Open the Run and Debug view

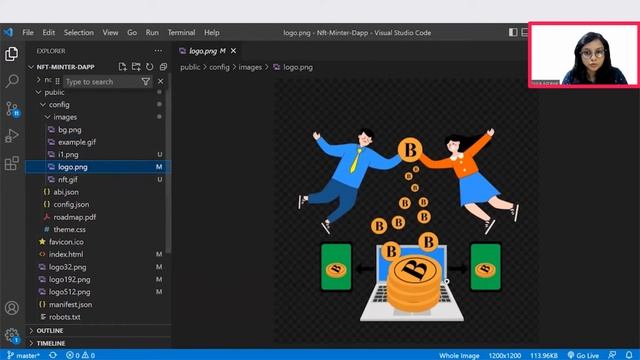pyautogui.click(x=12, y=136)
